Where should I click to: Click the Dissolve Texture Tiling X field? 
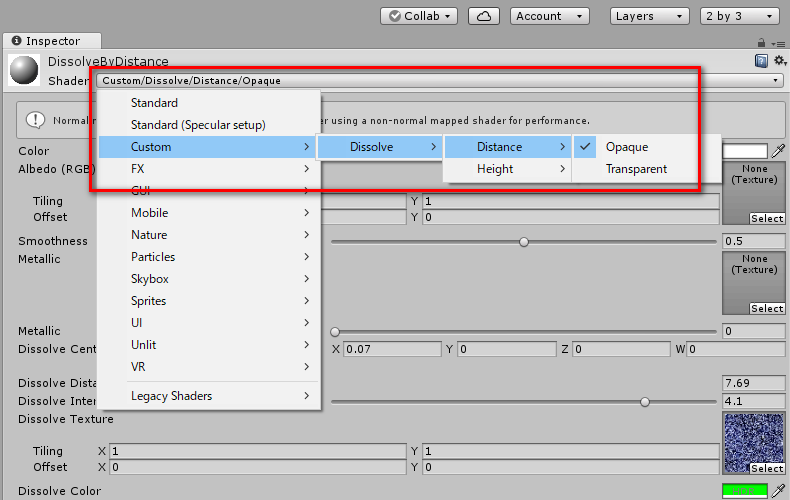tap(257, 451)
